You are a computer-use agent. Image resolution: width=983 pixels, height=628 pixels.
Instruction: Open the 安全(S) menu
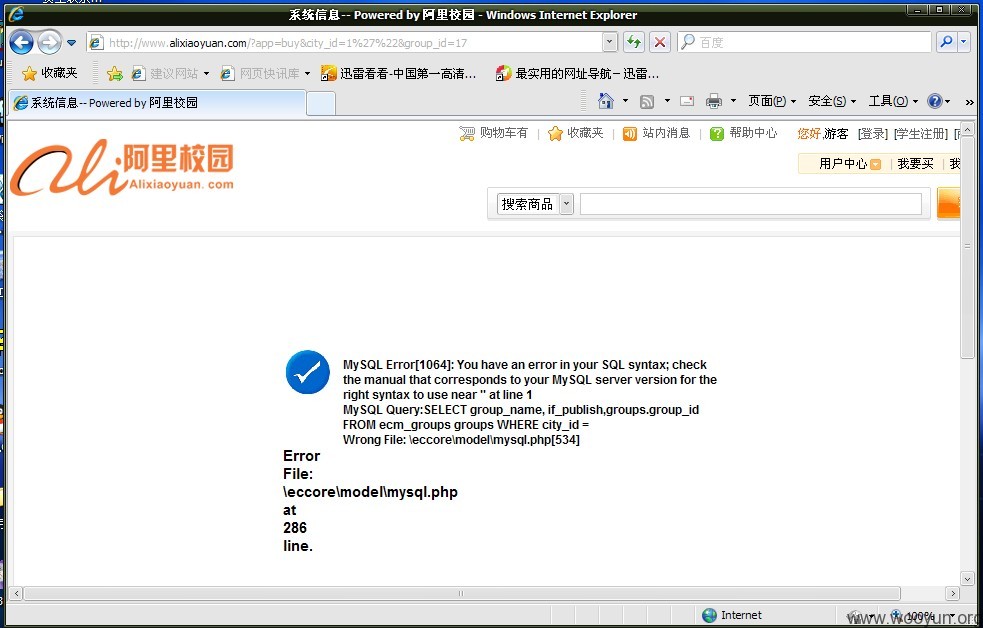tap(832, 101)
